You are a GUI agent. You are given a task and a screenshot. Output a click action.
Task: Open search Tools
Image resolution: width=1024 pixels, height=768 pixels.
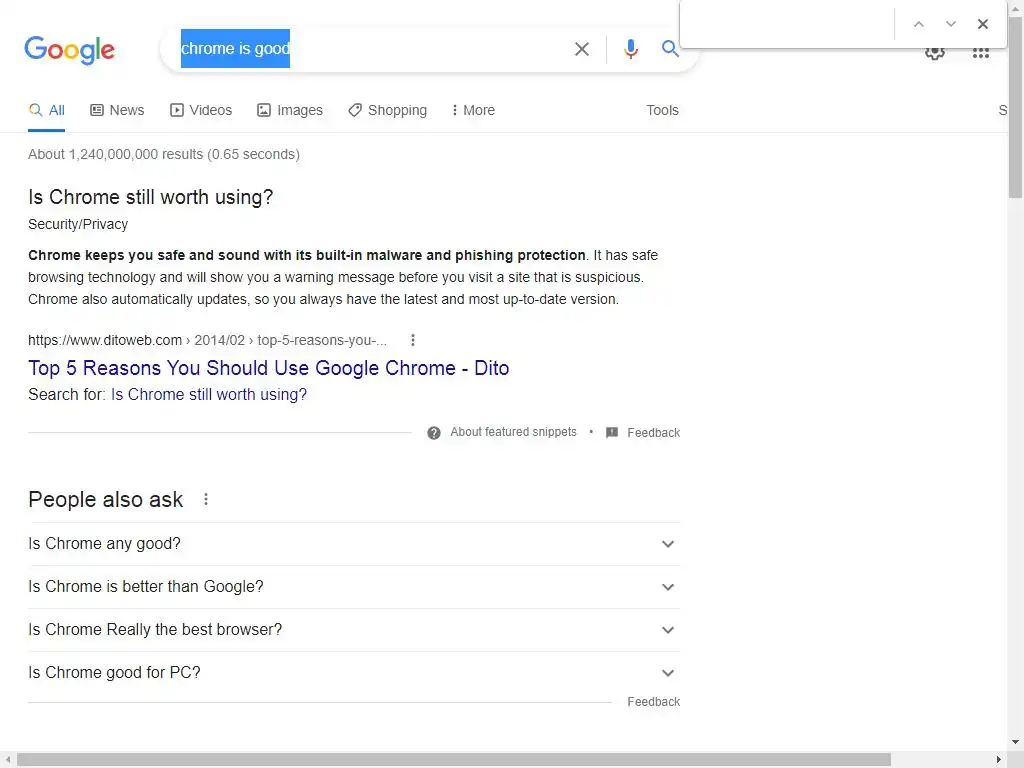[662, 110]
